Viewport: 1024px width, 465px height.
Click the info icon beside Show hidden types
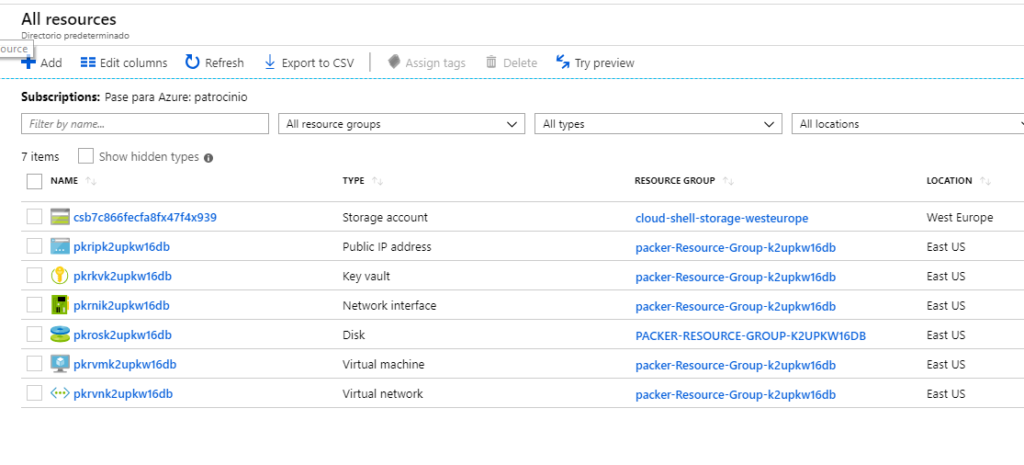click(x=208, y=157)
